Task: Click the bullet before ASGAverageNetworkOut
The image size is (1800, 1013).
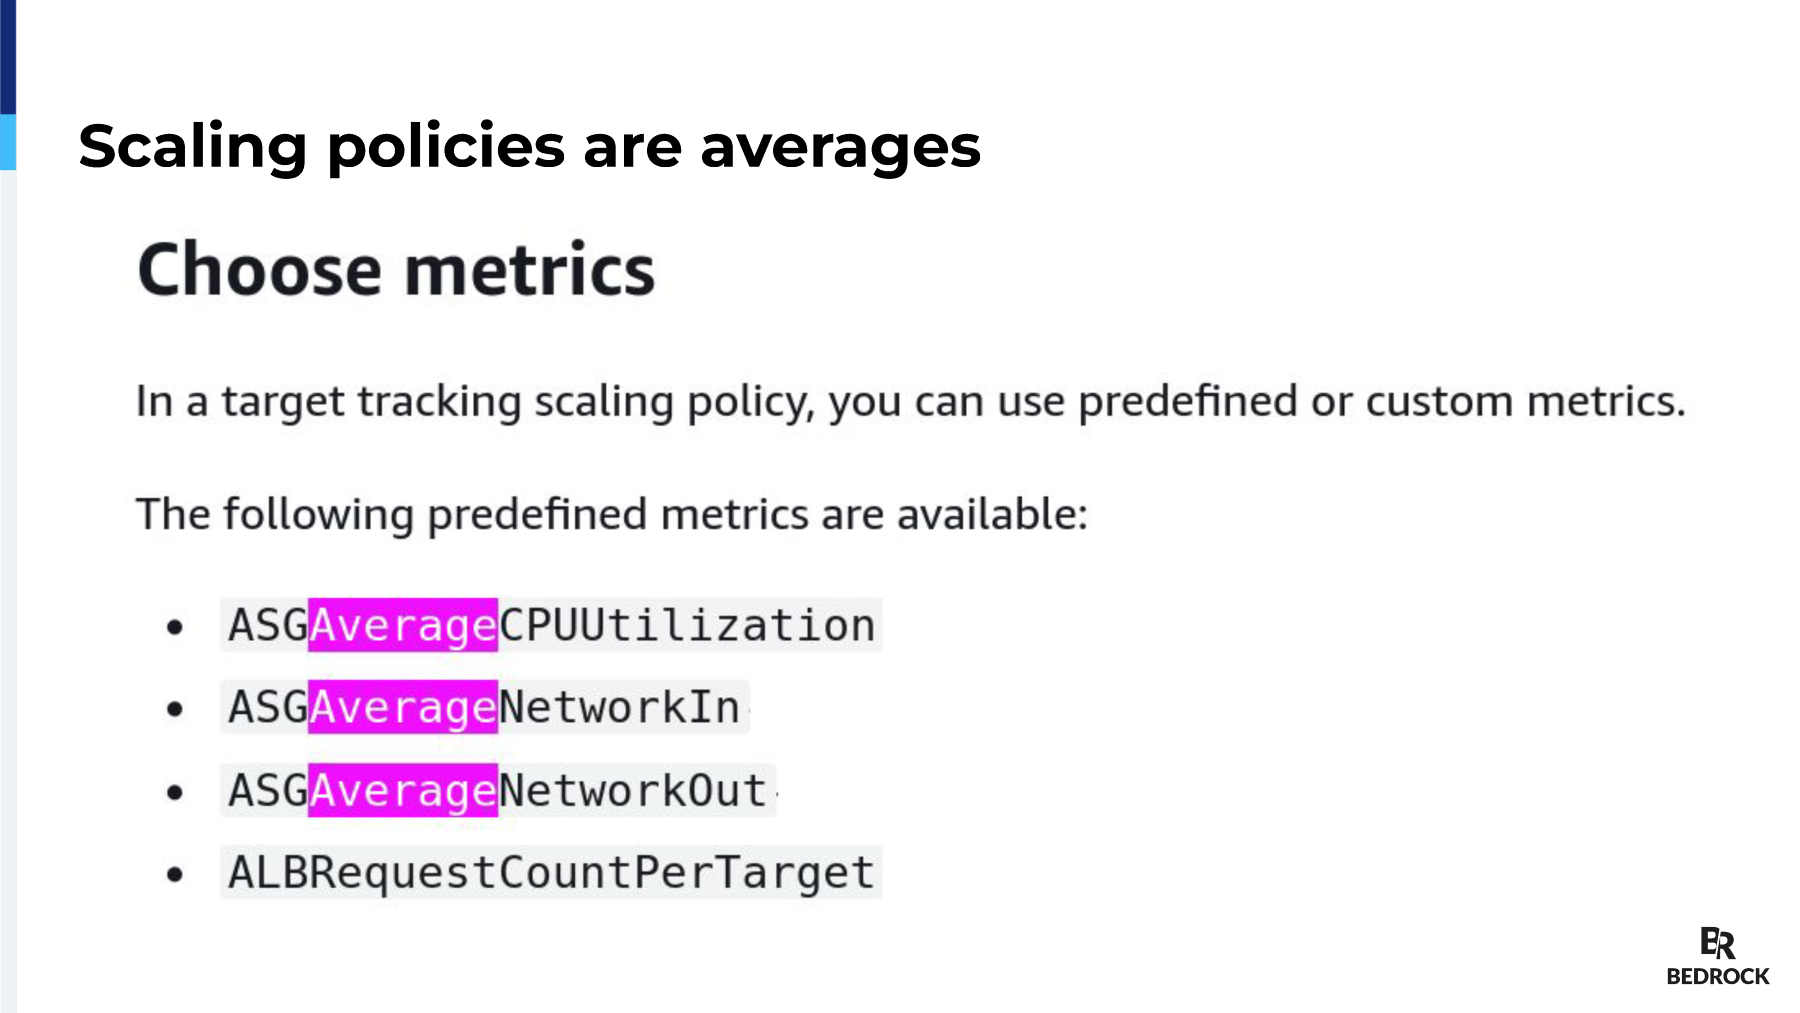Action: [176, 792]
